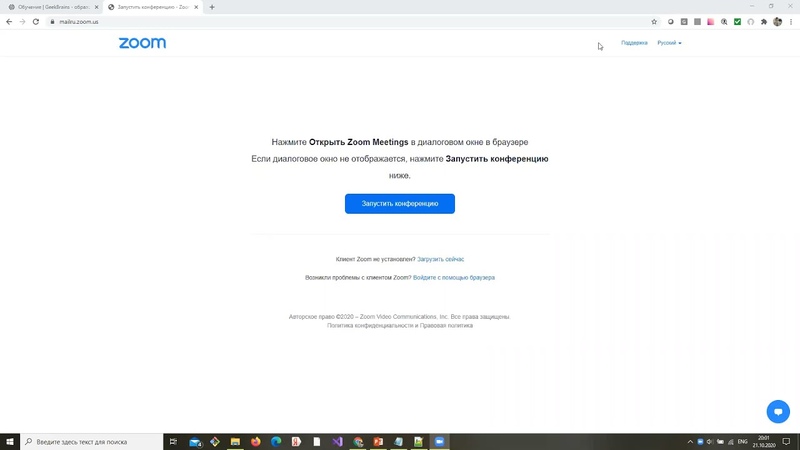The image size is (800, 450).
Task: Close the Запустить конференцию browser tab
Action: pyautogui.click(x=196, y=7)
